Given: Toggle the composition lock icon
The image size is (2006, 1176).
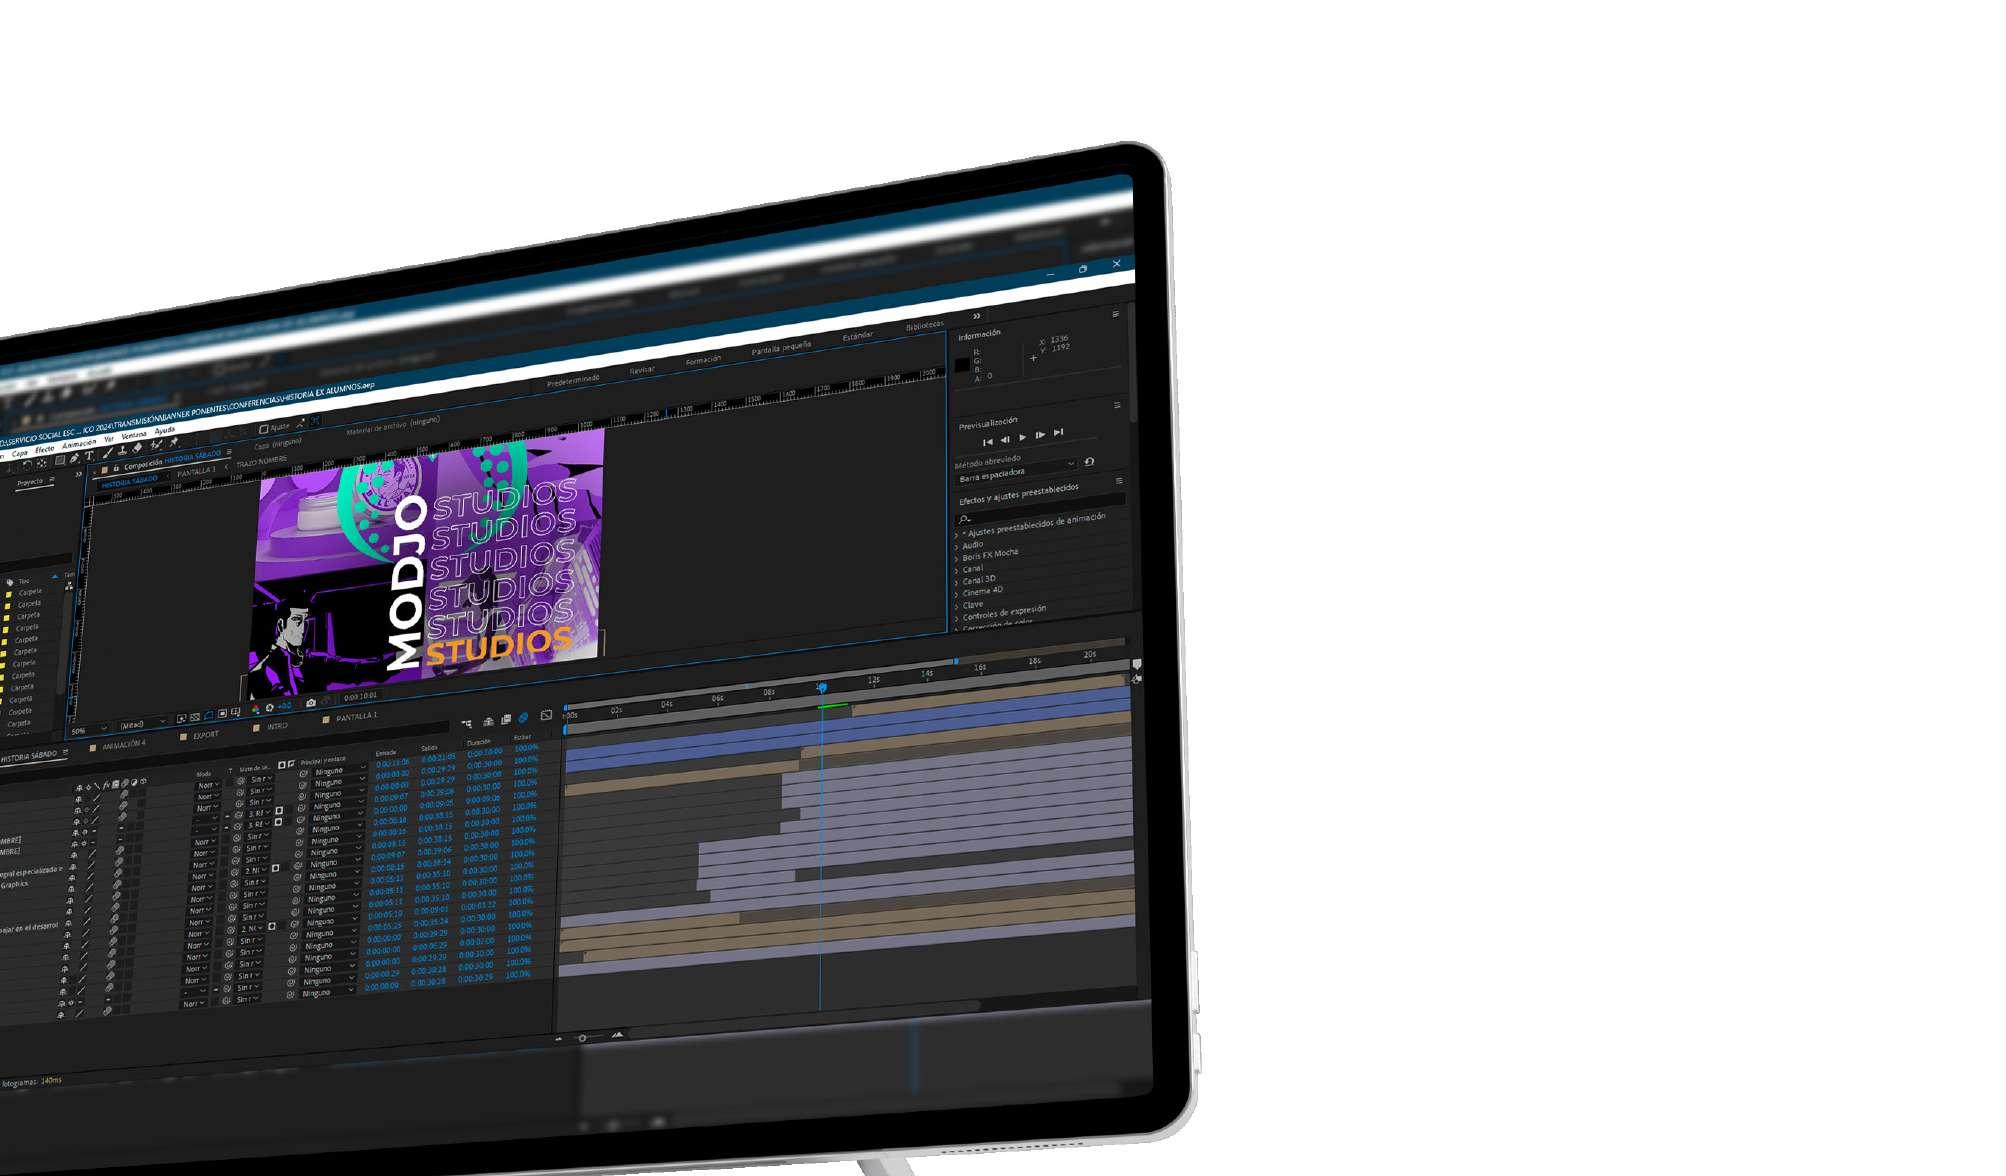Looking at the screenshot, I should coord(116,467).
